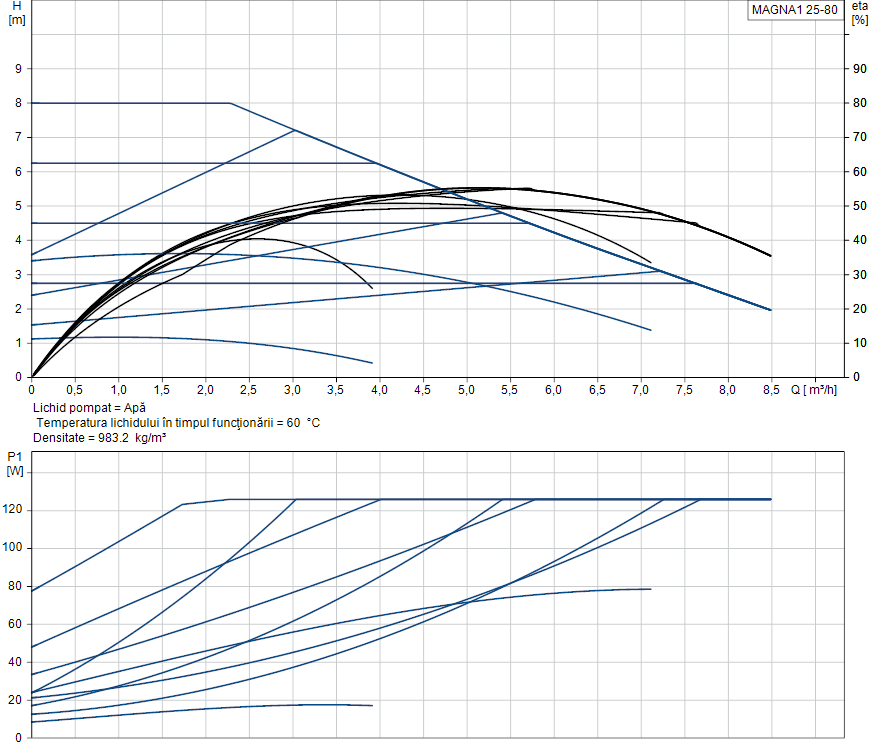Click the knee of the 8 m head curve
The image size is (876, 755).
pyautogui.click(x=231, y=103)
